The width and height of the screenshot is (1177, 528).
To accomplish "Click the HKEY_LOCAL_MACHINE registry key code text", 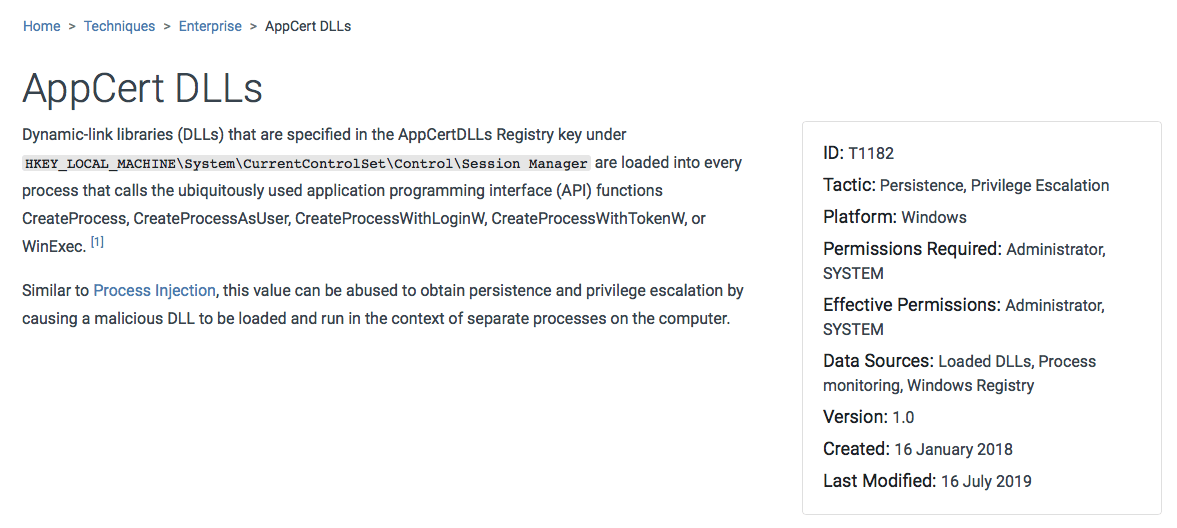I will pyautogui.click(x=306, y=163).
